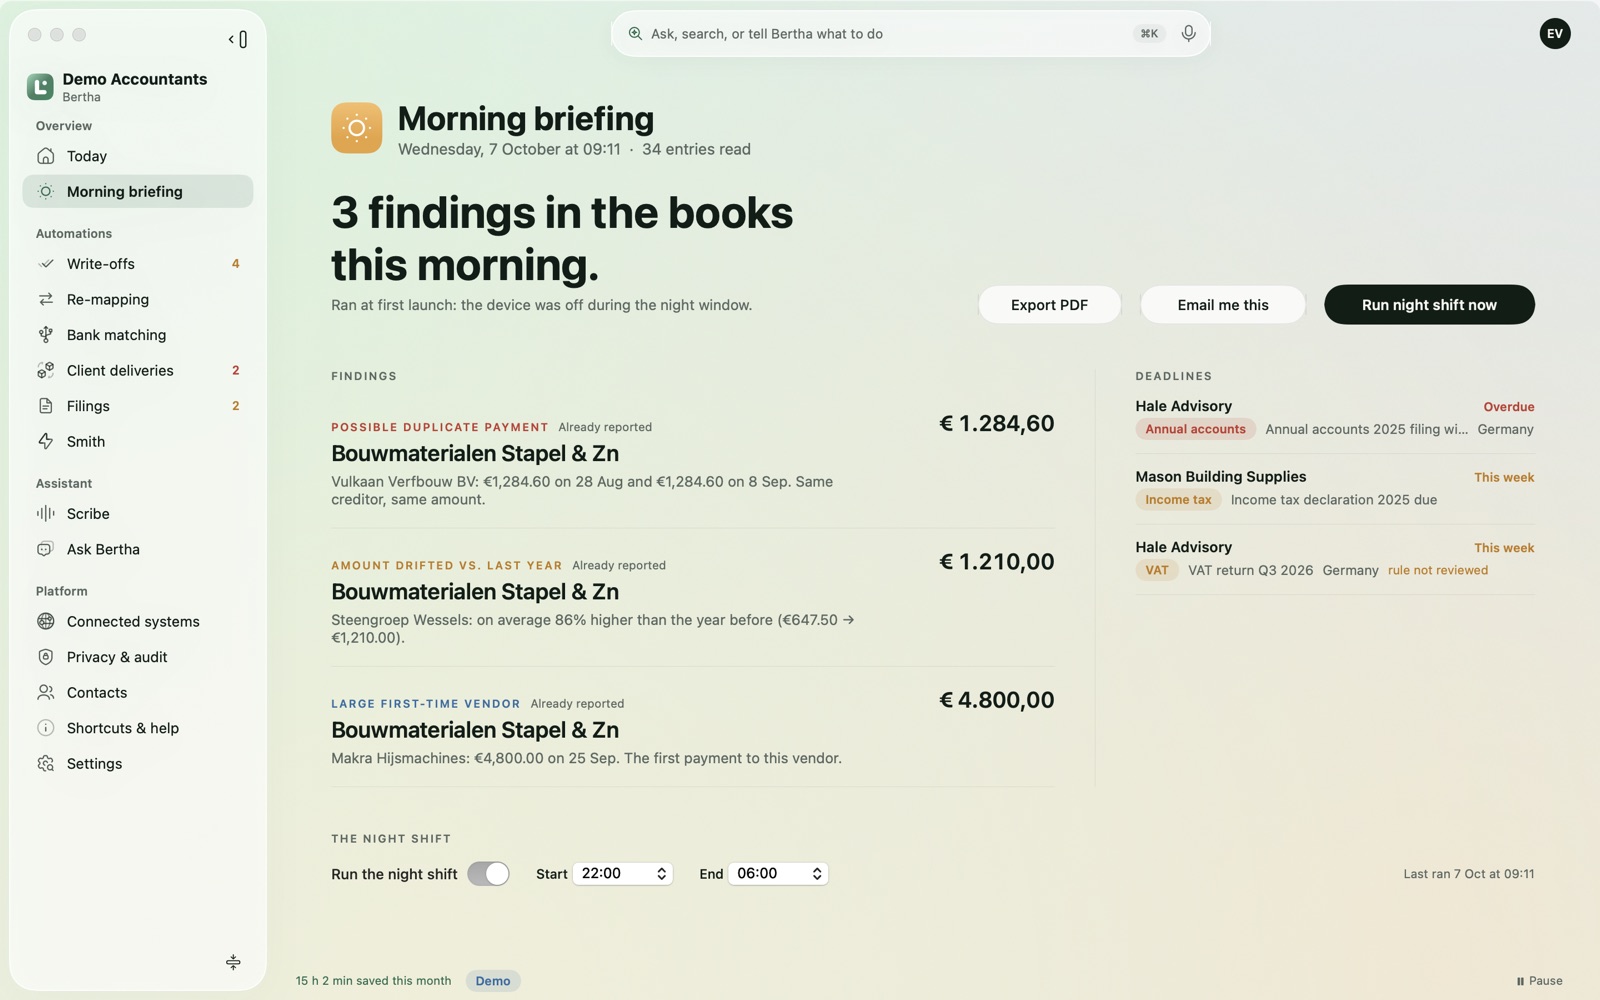The width and height of the screenshot is (1600, 1000).
Task: Click the search and ask Bertha field
Action: click(910, 33)
